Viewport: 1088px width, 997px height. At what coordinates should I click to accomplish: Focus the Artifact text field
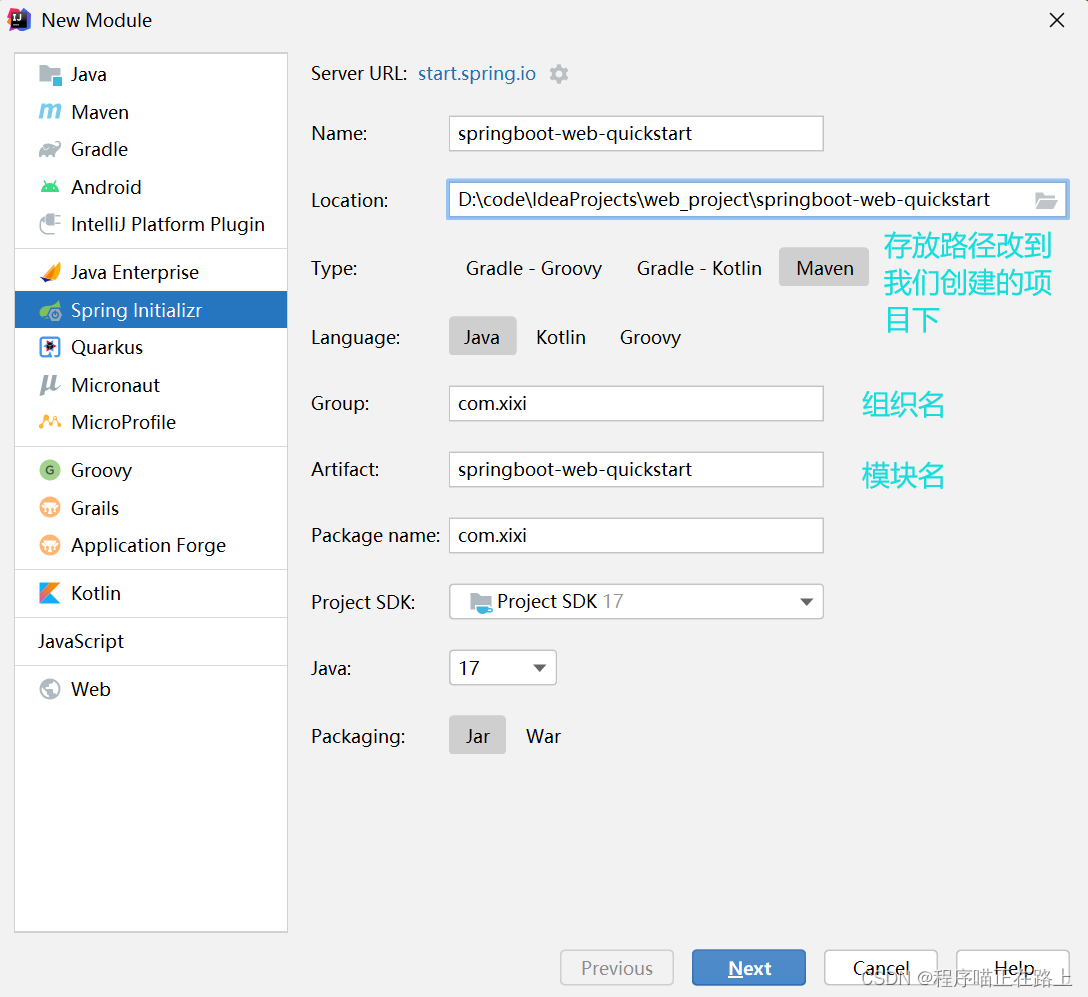(636, 470)
